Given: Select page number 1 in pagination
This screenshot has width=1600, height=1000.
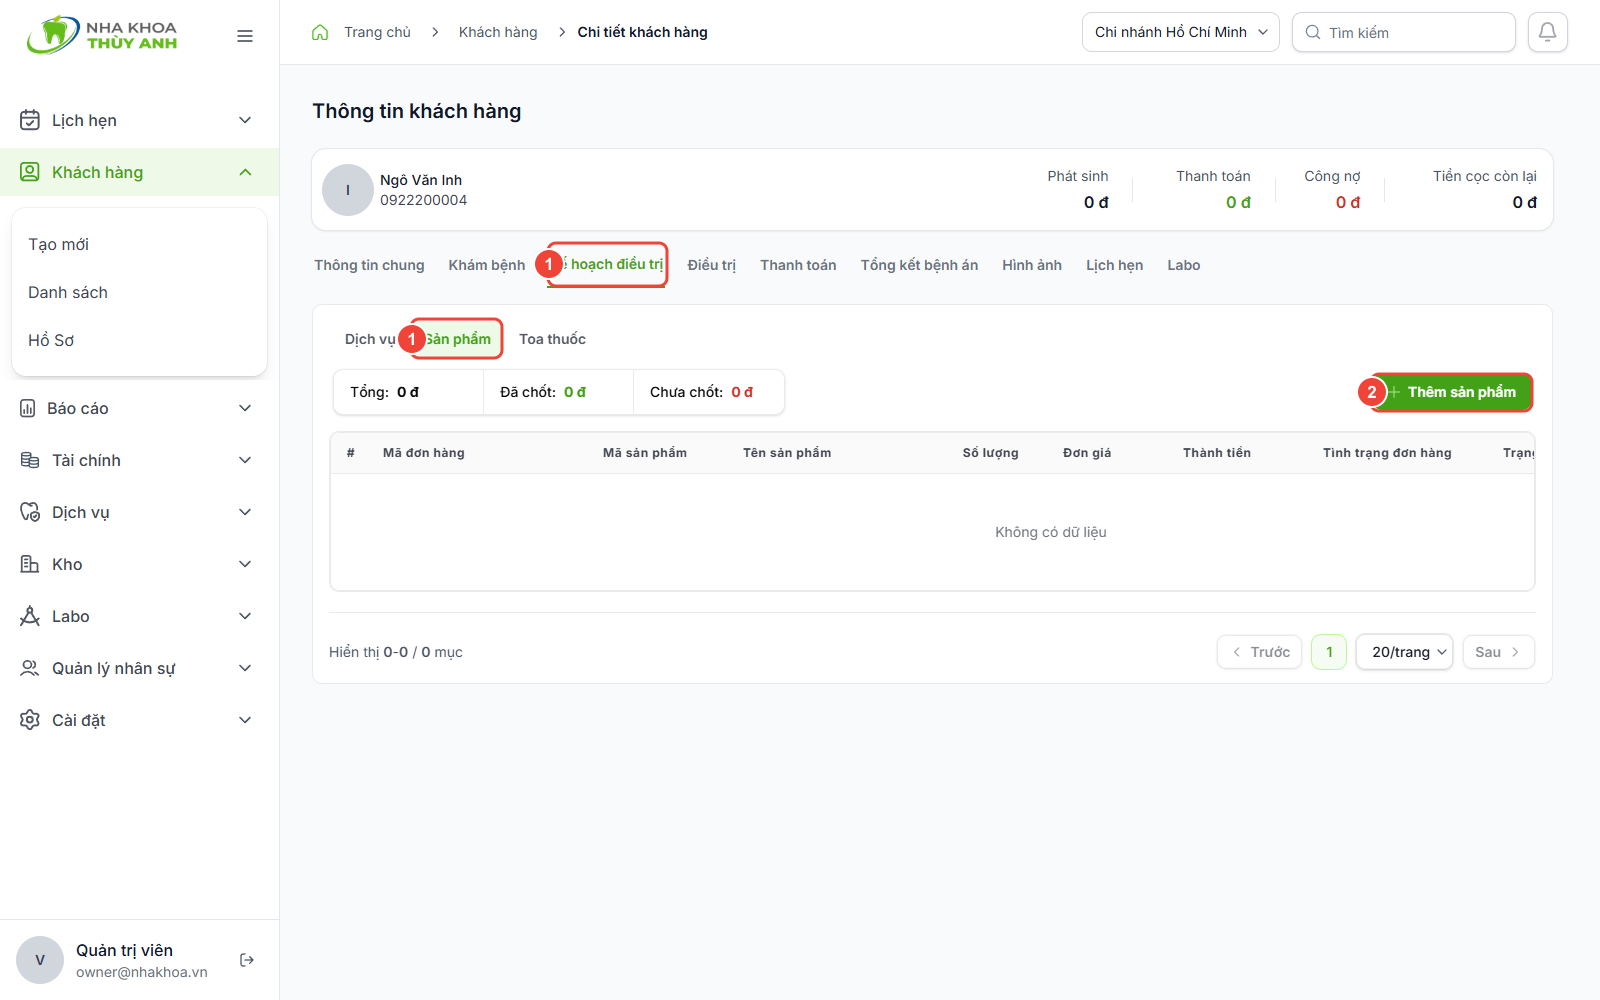Looking at the screenshot, I should [x=1329, y=652].
